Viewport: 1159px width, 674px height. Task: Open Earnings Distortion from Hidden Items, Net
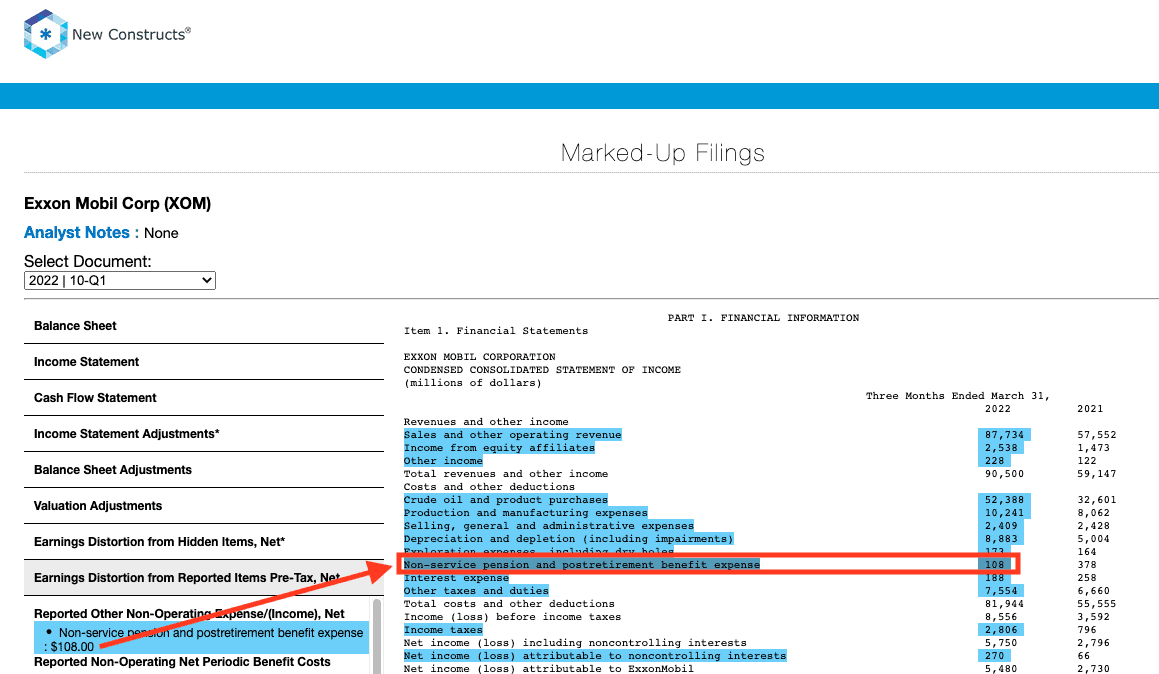(x=204, y=542)
